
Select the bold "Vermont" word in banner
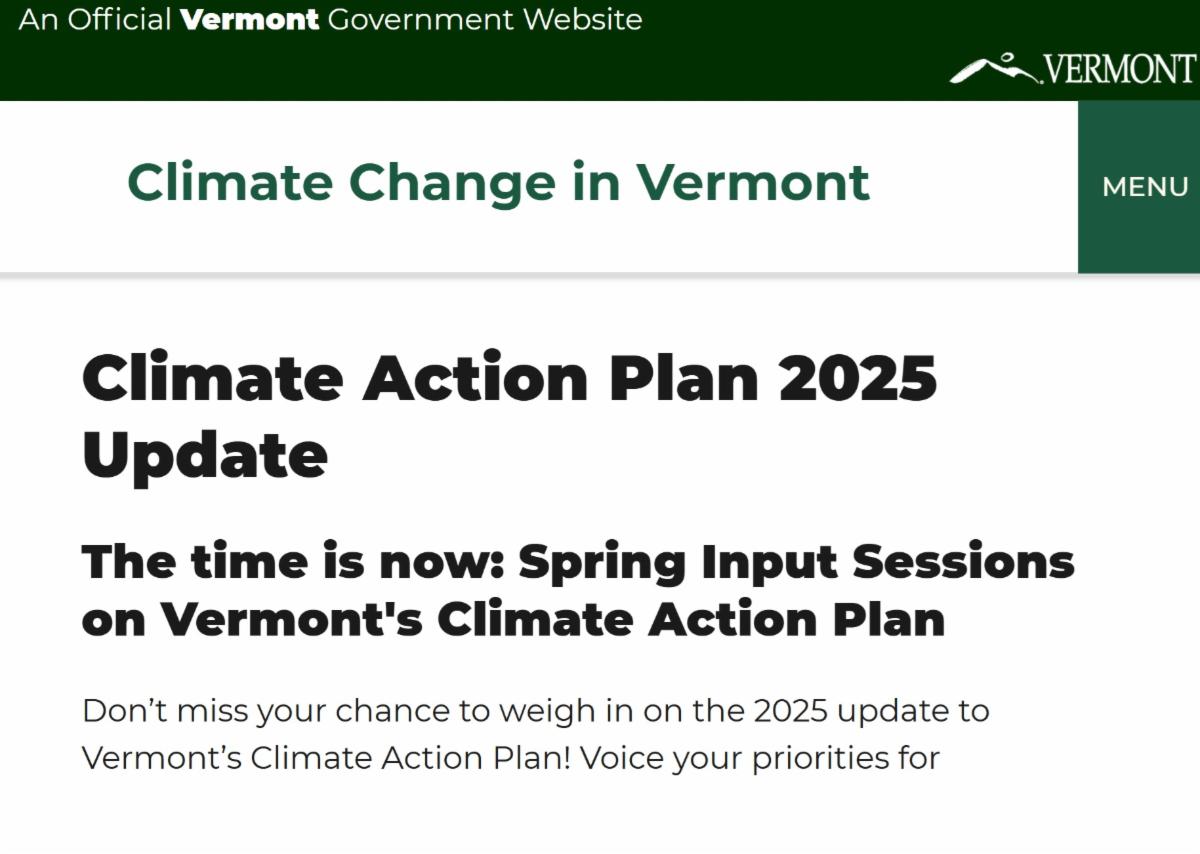pyautogui.click(x=250, y=20)
